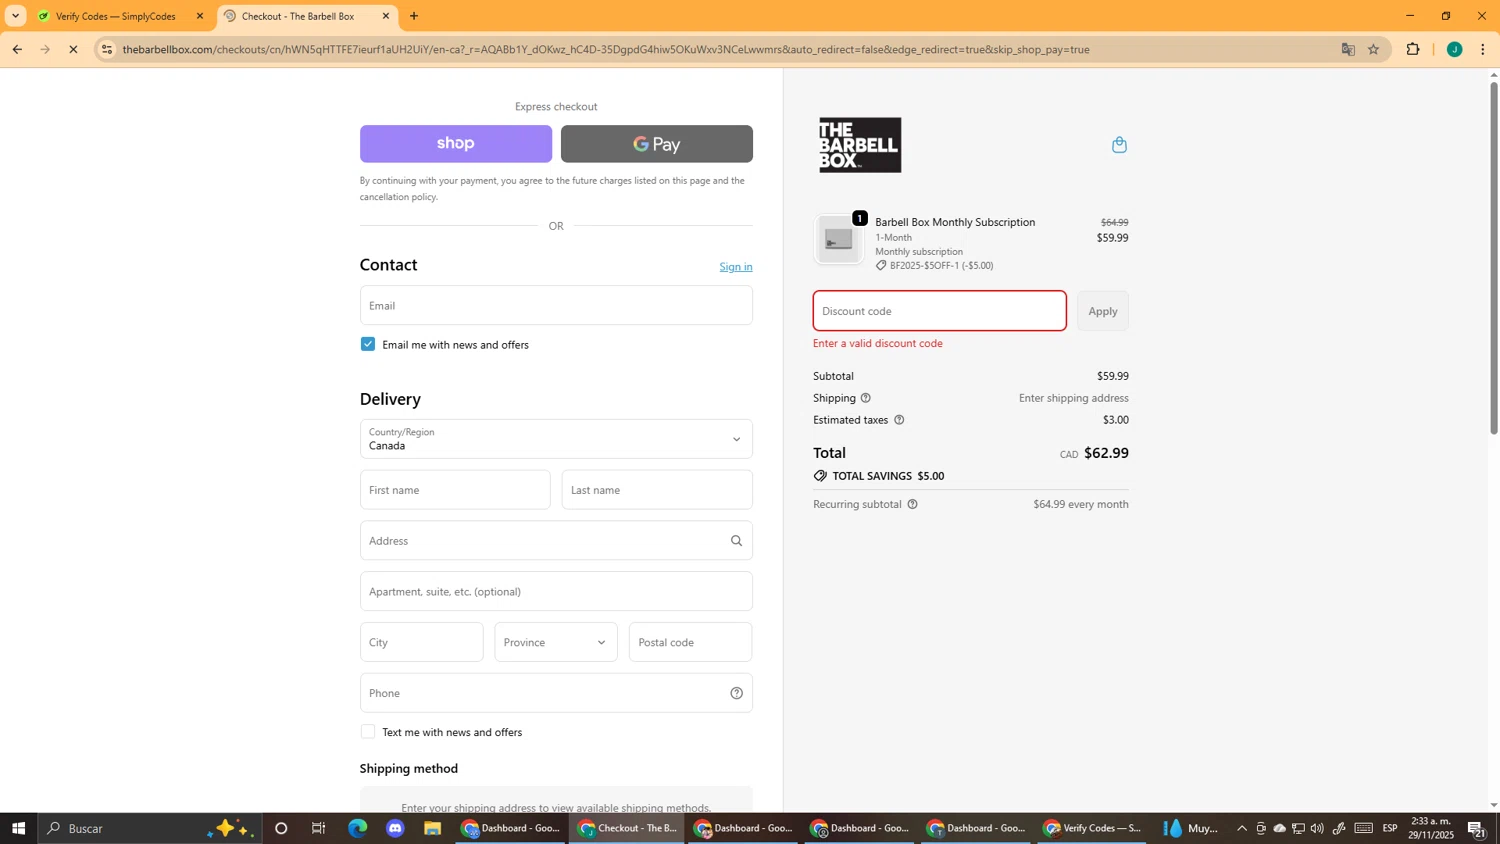Open the shopping bag cart icon
1500x844 pixels.
[1119, 145]
